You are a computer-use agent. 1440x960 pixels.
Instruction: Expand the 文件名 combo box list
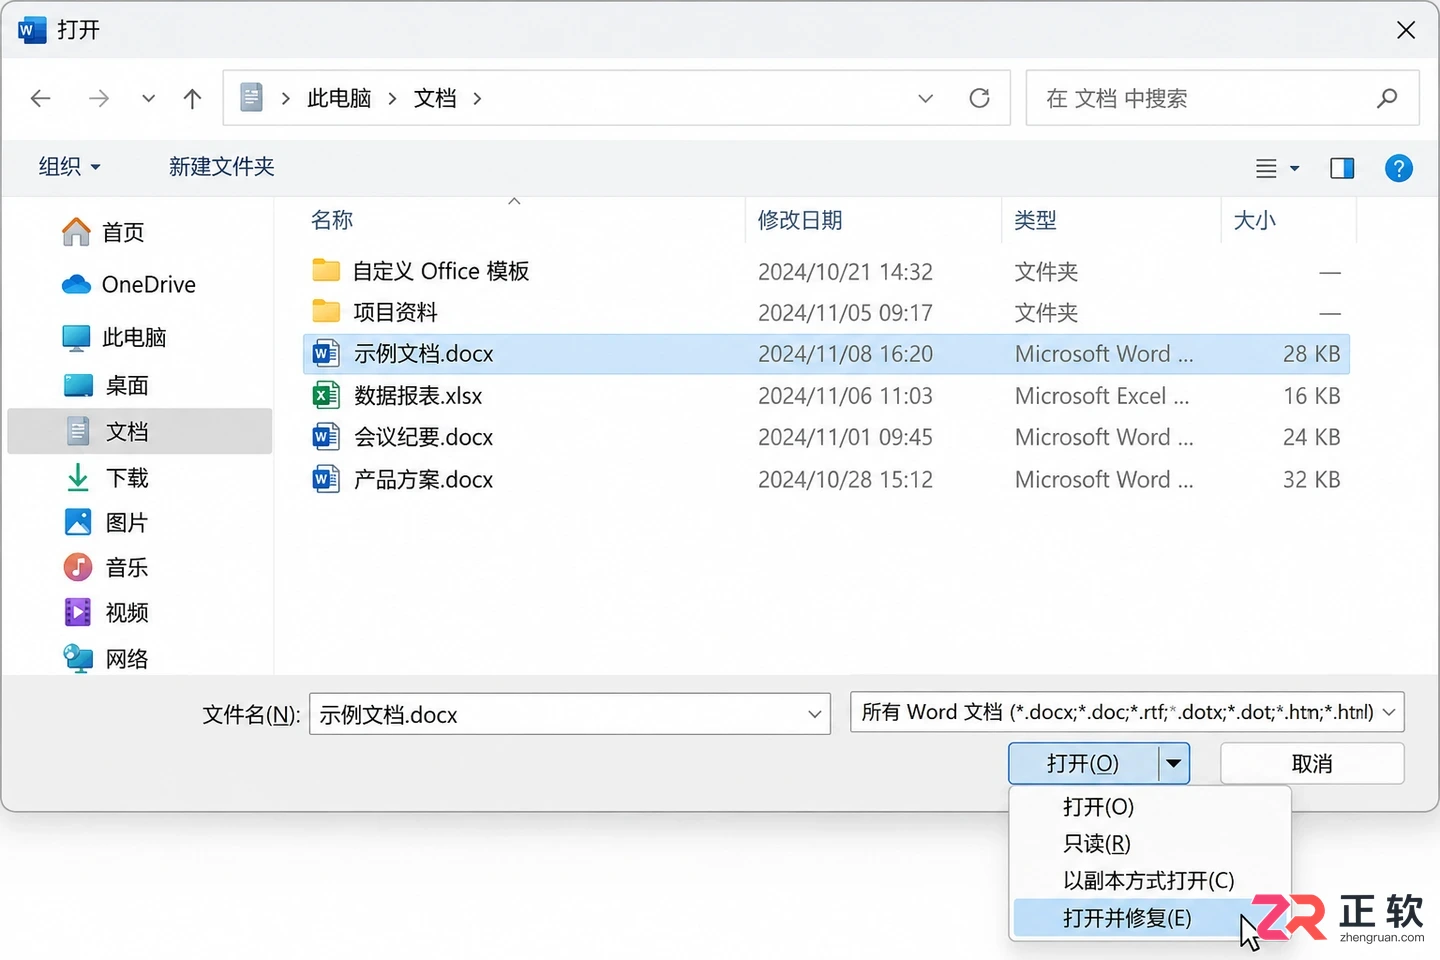pos(814,714)
